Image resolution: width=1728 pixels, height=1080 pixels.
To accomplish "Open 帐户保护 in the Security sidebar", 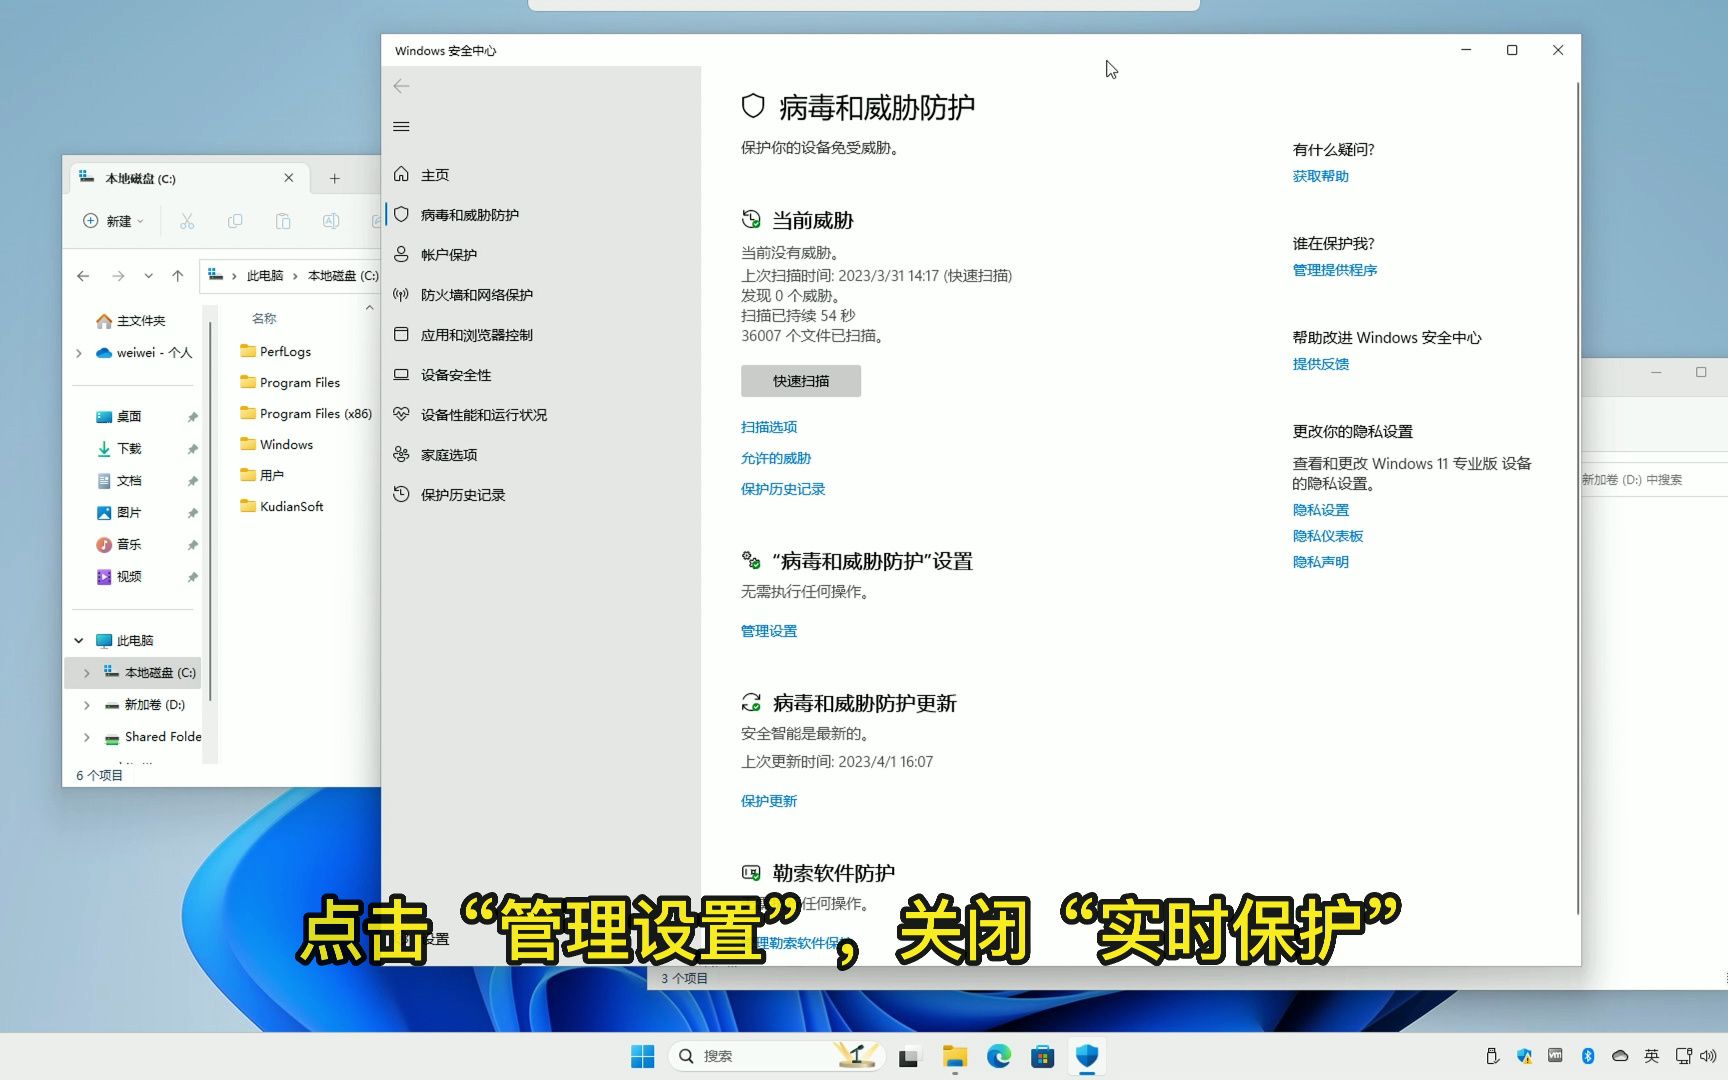I will [449, 254].
